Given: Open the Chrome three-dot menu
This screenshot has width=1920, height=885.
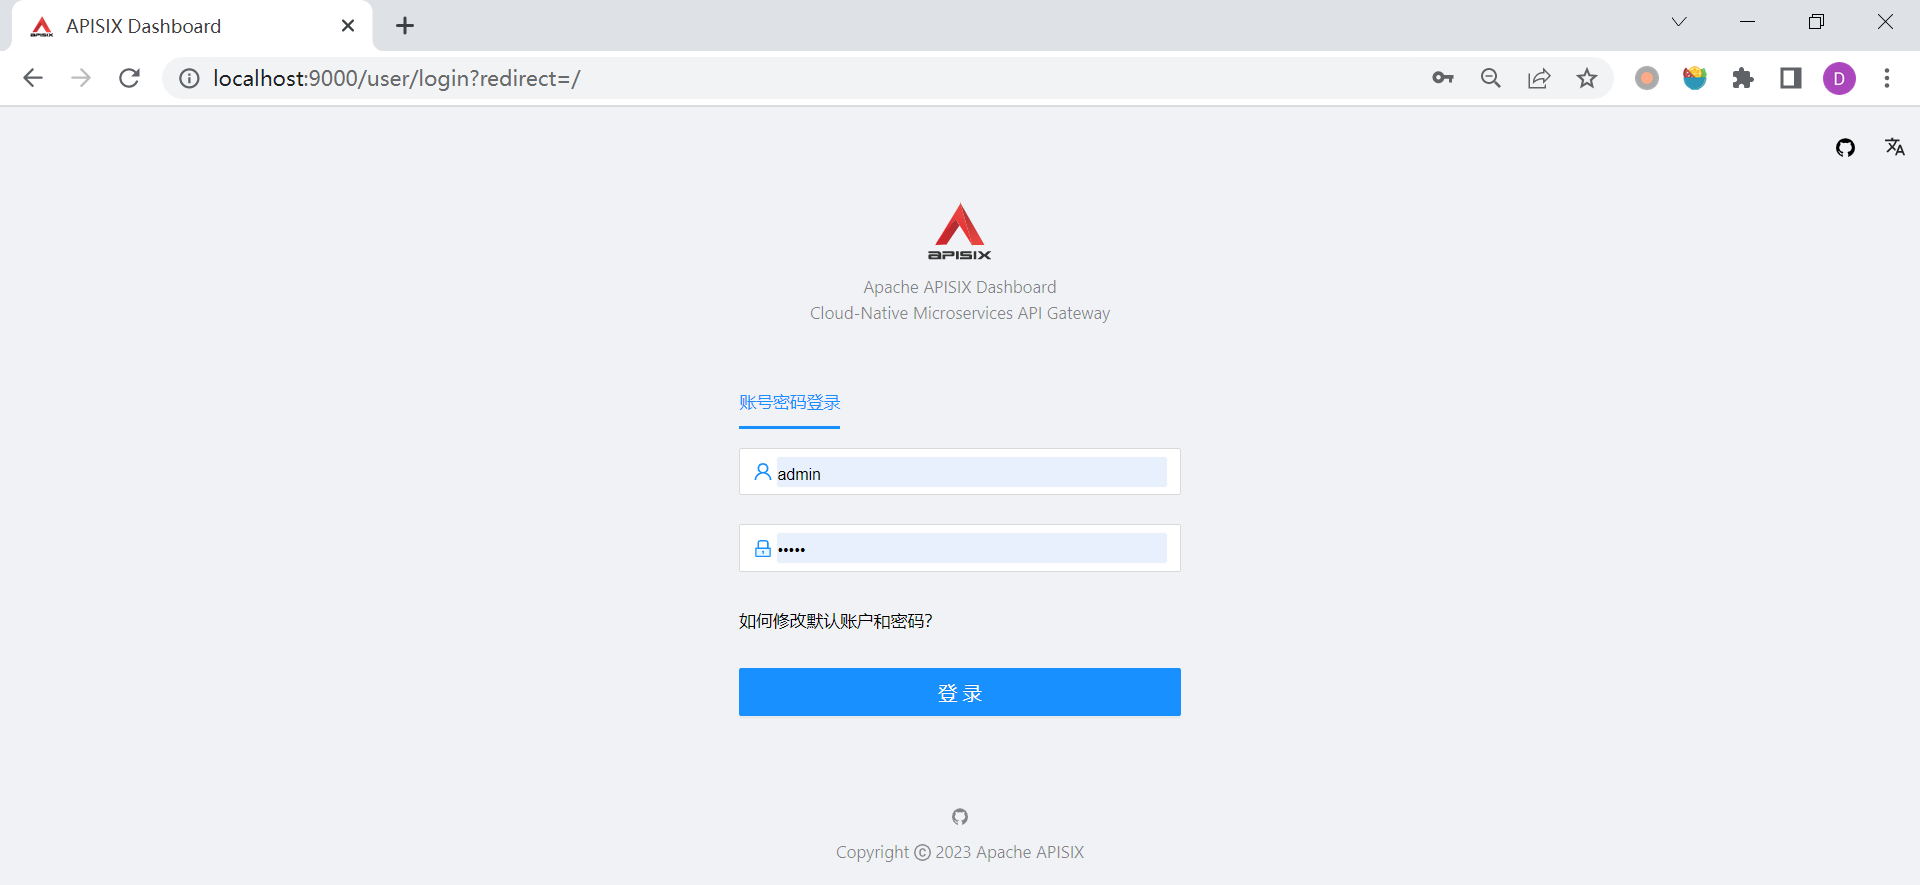Looking at the screenshot, I should [x=1887, y=78].
